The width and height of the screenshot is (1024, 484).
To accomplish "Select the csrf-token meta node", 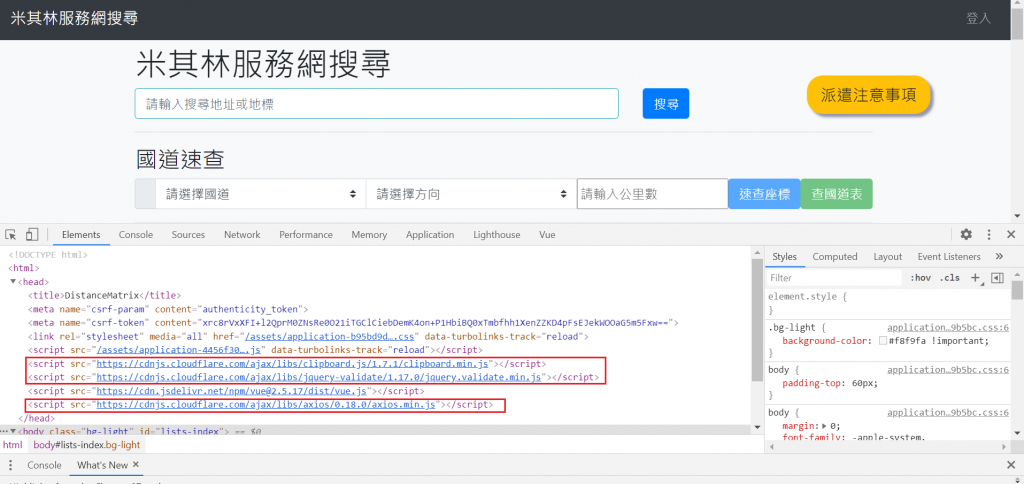I will click(353, 323).
